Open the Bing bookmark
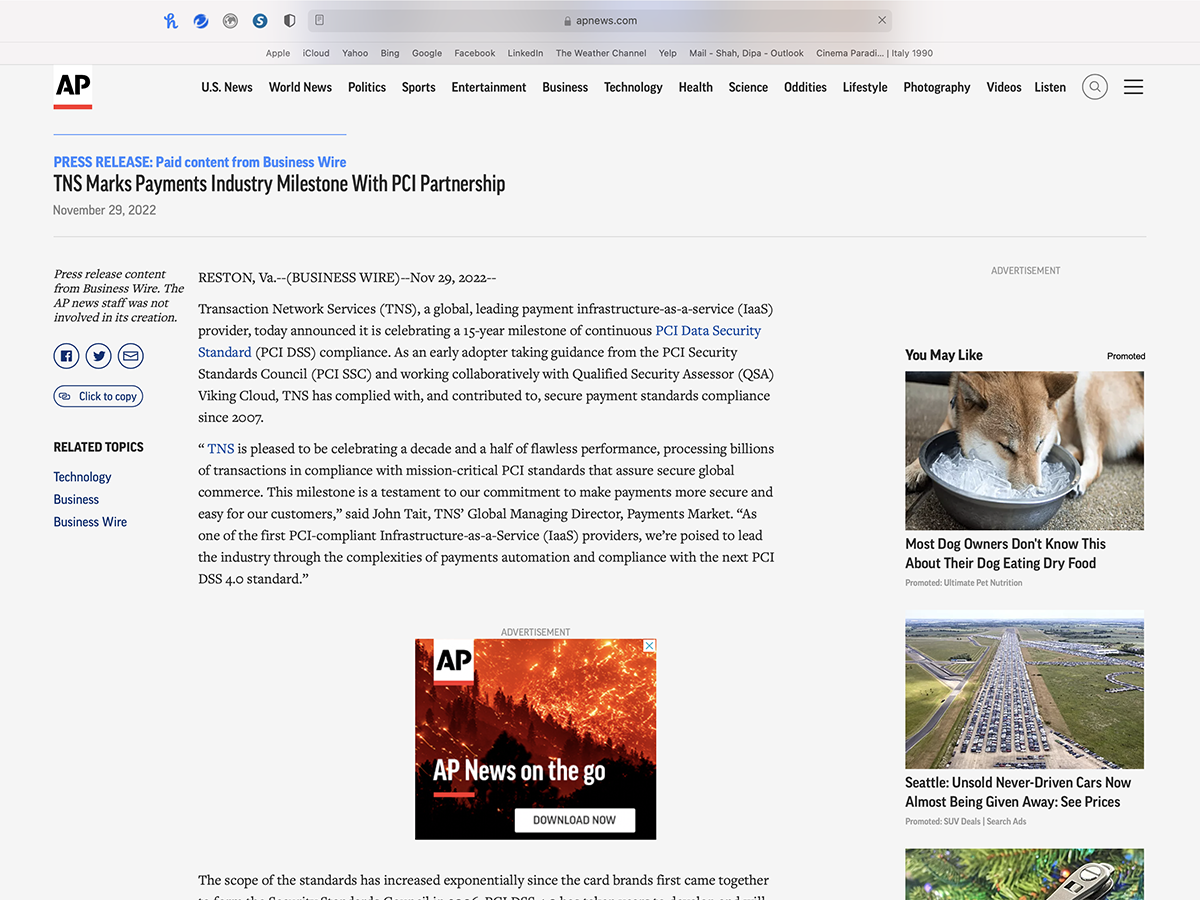Screen dimensions: 1200x900 [390, 53]
